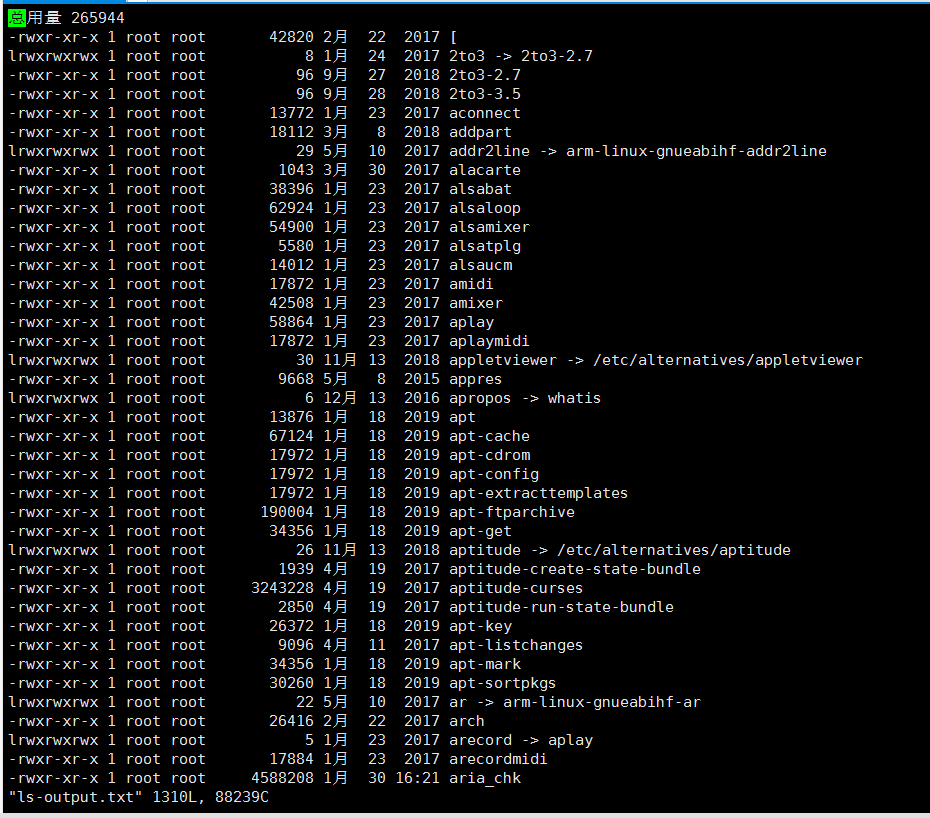Click the alsaucm entry
The width and height of the screenshot is (930, 818).
pyautogui.click(x=480, y=265)
